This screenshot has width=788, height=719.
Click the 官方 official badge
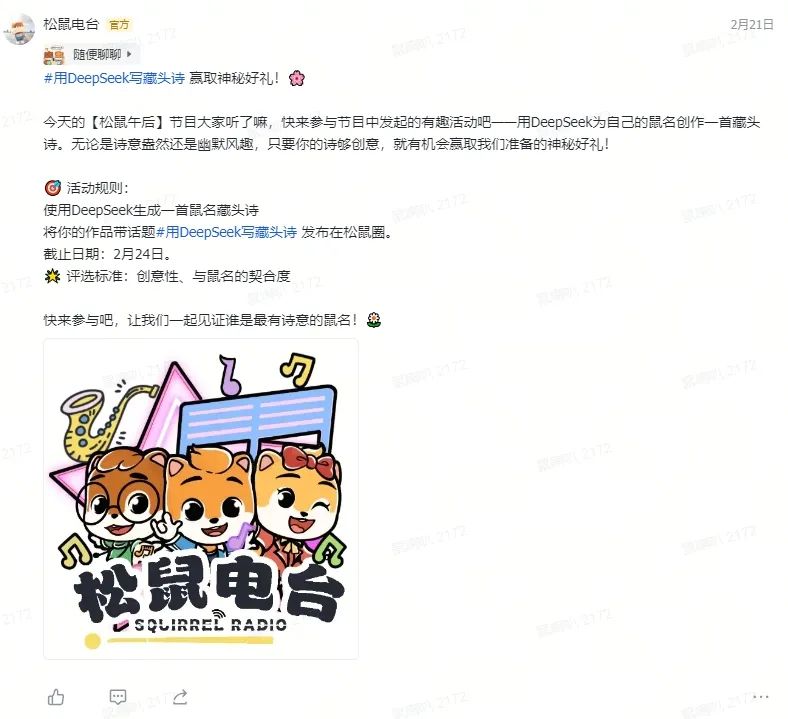click(x=119, y=25)
